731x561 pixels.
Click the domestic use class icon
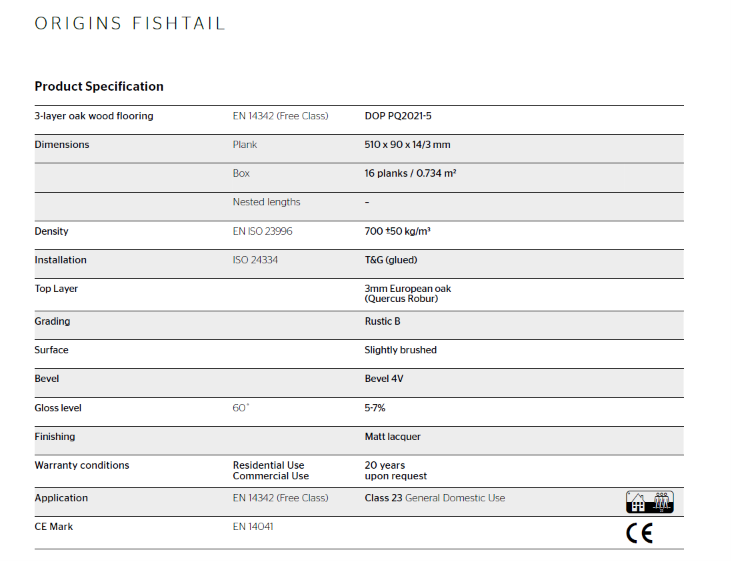point(650,502)
